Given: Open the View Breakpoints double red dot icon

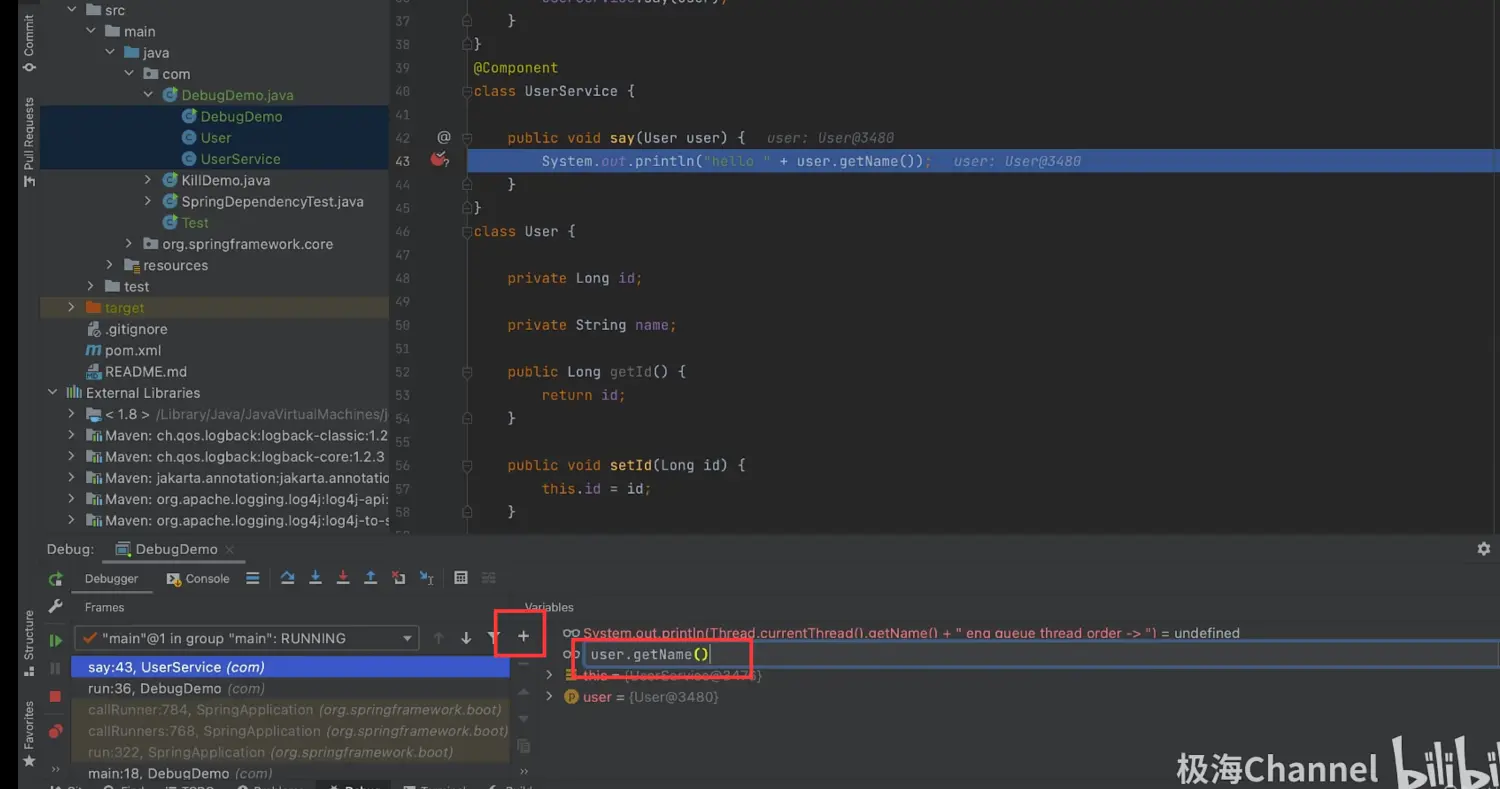Looking at the screenshot, I should pyautogui.click(x=56, y=731).
